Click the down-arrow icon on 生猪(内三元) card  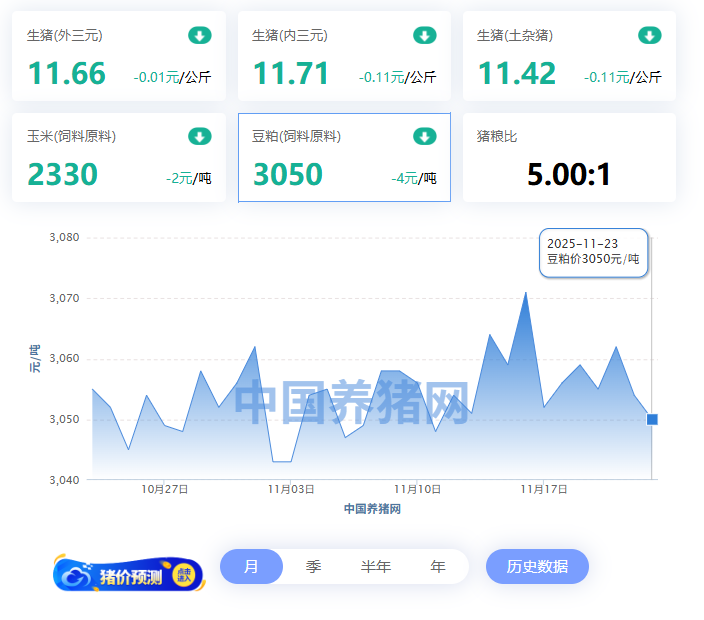425,36
